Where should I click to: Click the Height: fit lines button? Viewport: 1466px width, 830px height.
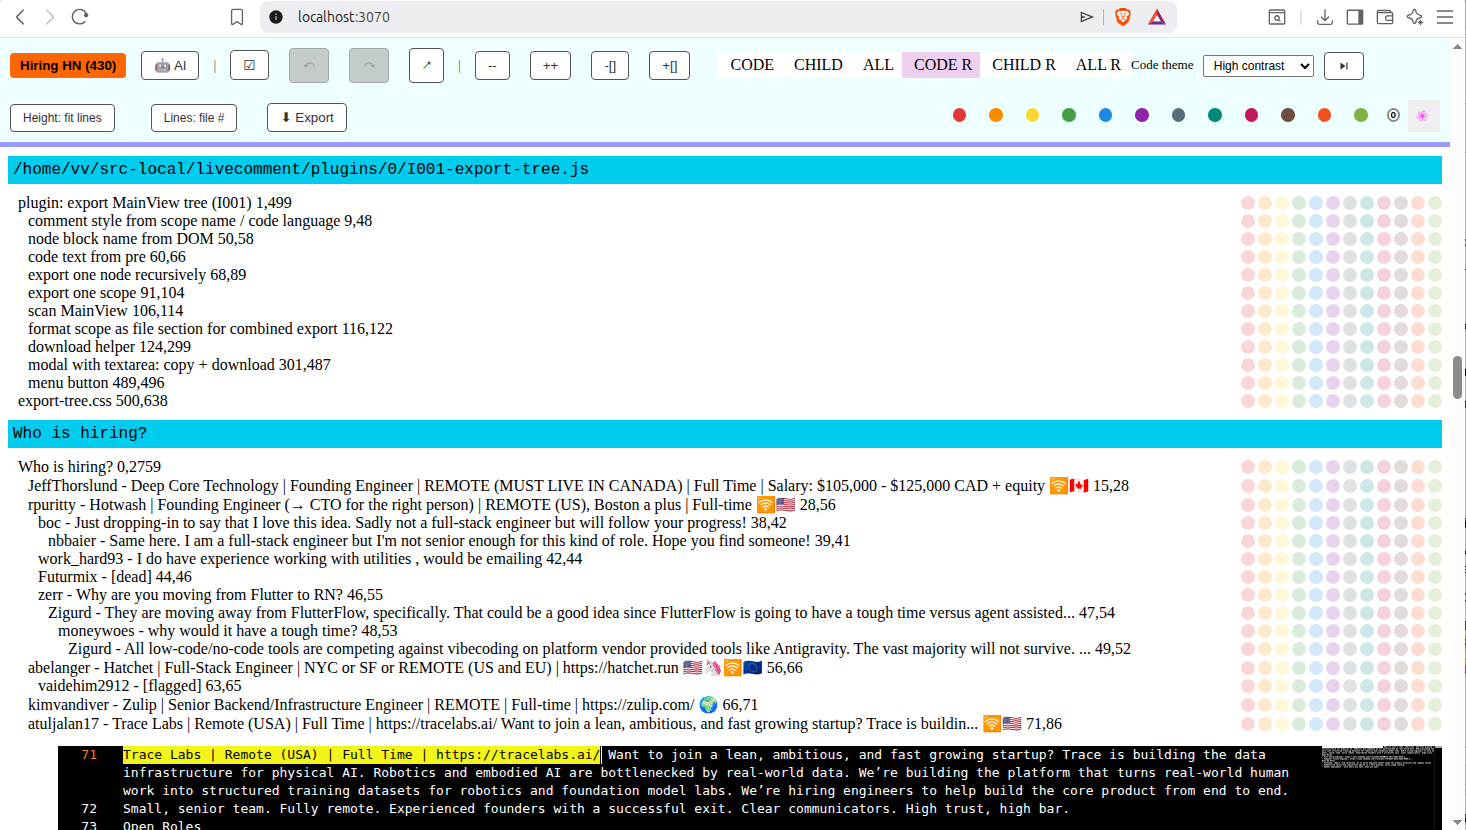pos(62,118)
